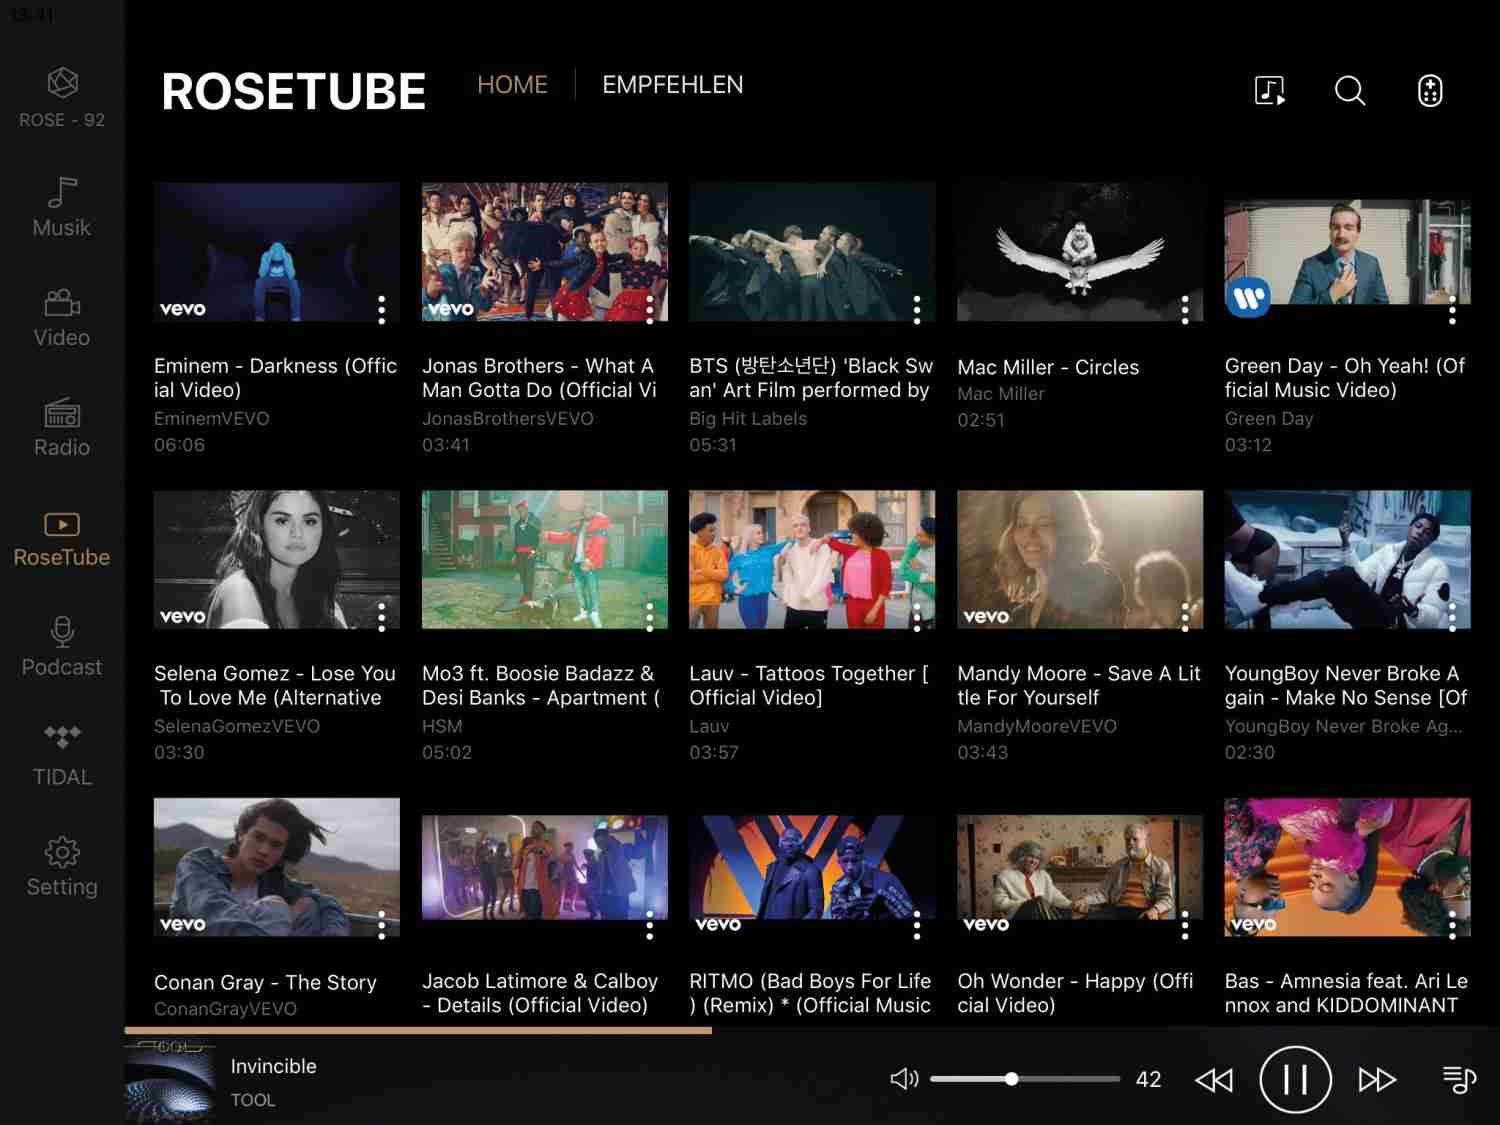Open options for Bas Amnesia video
This screenshot has width=1500, height=1125.
click(x=1452, y=925)
